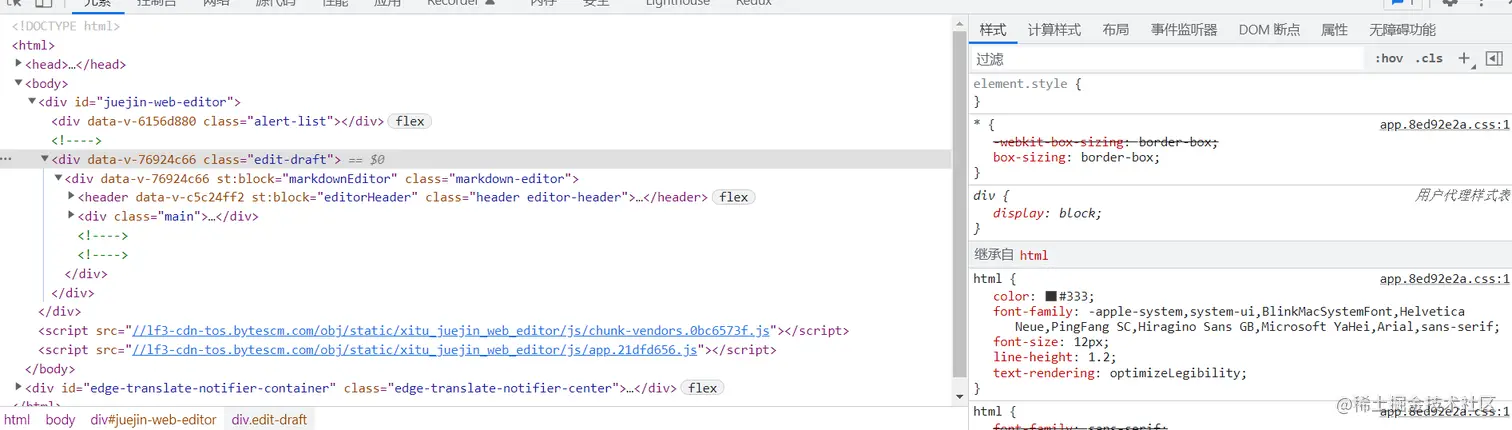
Task: Click the font-family declaration under html rule
Action: click(1247, 319)
